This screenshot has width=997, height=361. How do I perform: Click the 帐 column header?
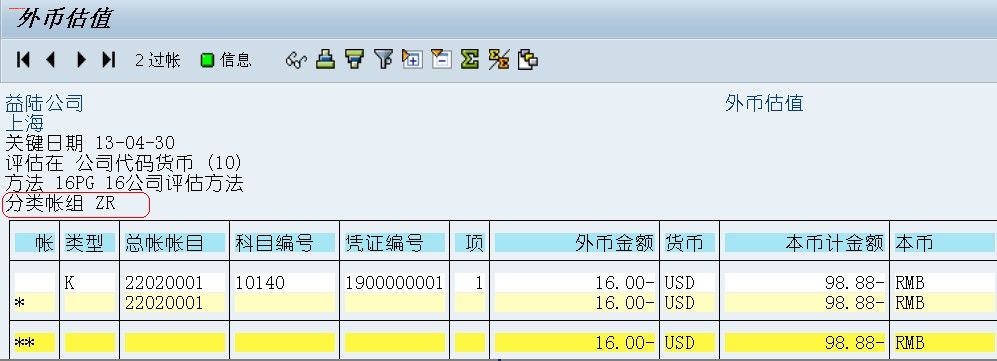34,243
